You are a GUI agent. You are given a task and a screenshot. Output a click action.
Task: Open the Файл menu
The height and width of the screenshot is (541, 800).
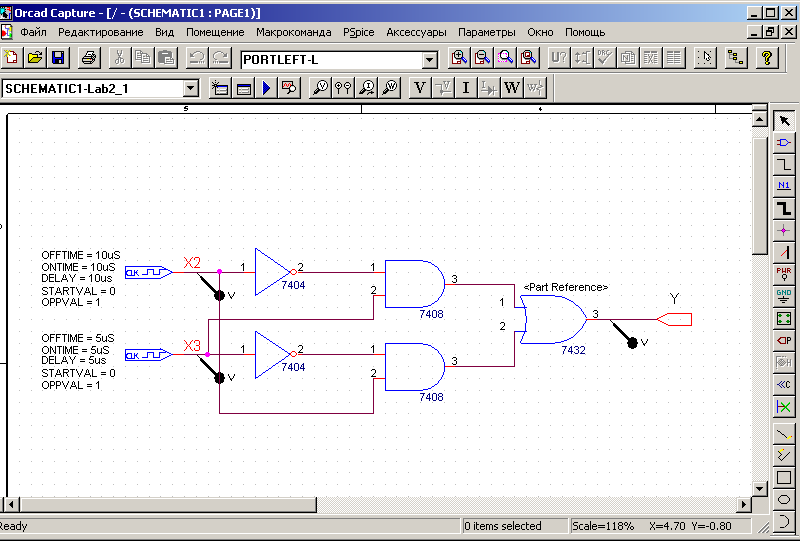click(x=33, y=32)
